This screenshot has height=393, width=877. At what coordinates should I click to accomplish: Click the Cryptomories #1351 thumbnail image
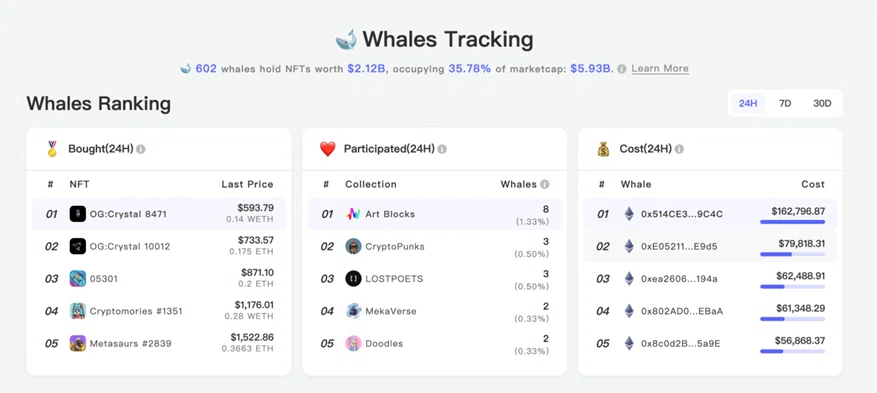tap(78, 311)
